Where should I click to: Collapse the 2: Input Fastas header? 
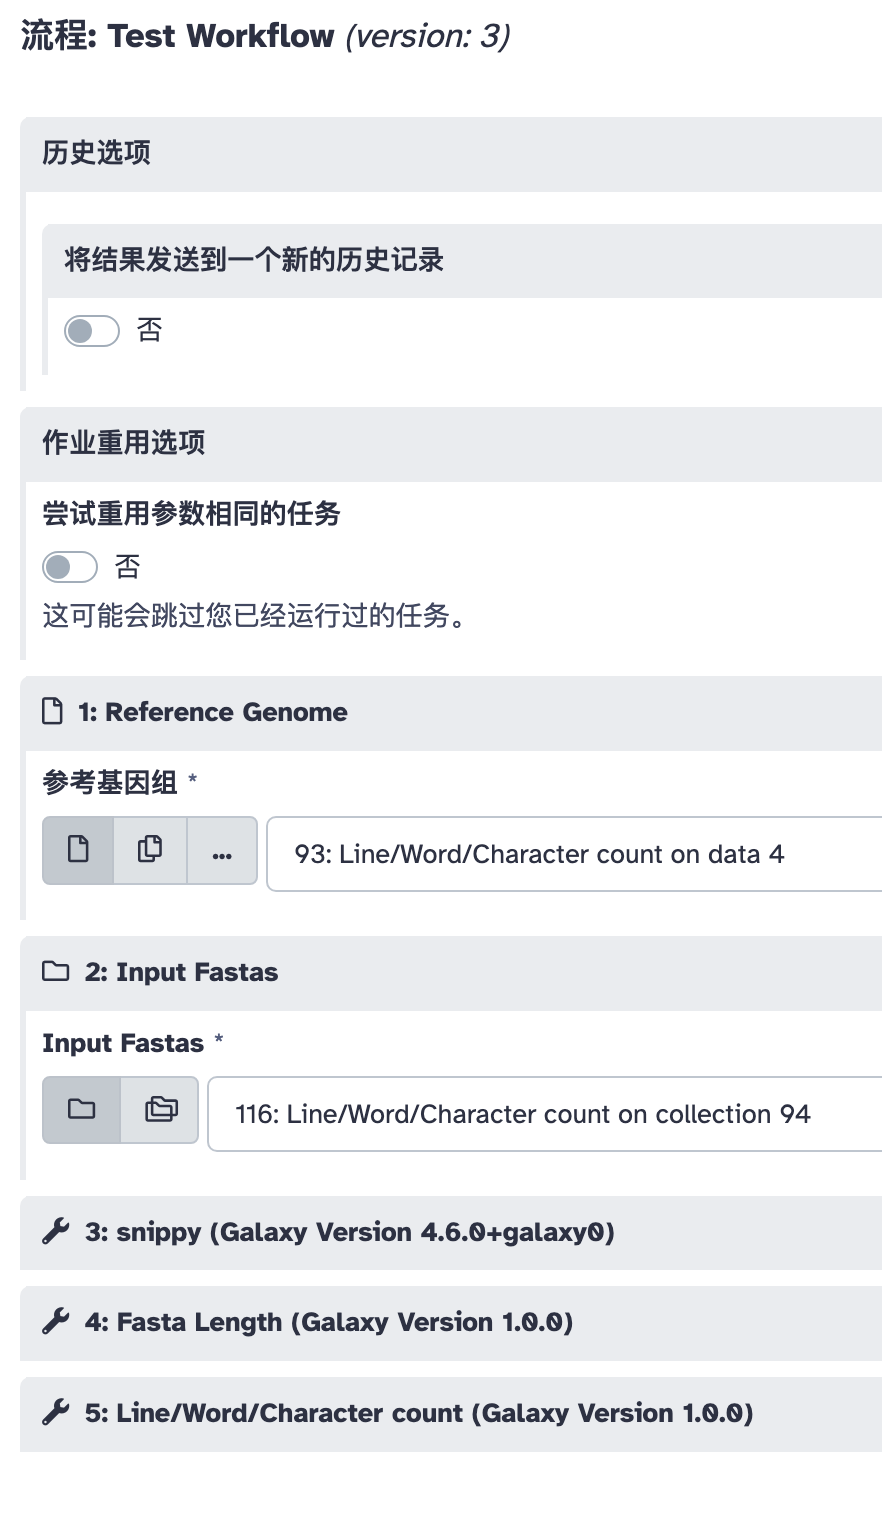tap(451, 973)
